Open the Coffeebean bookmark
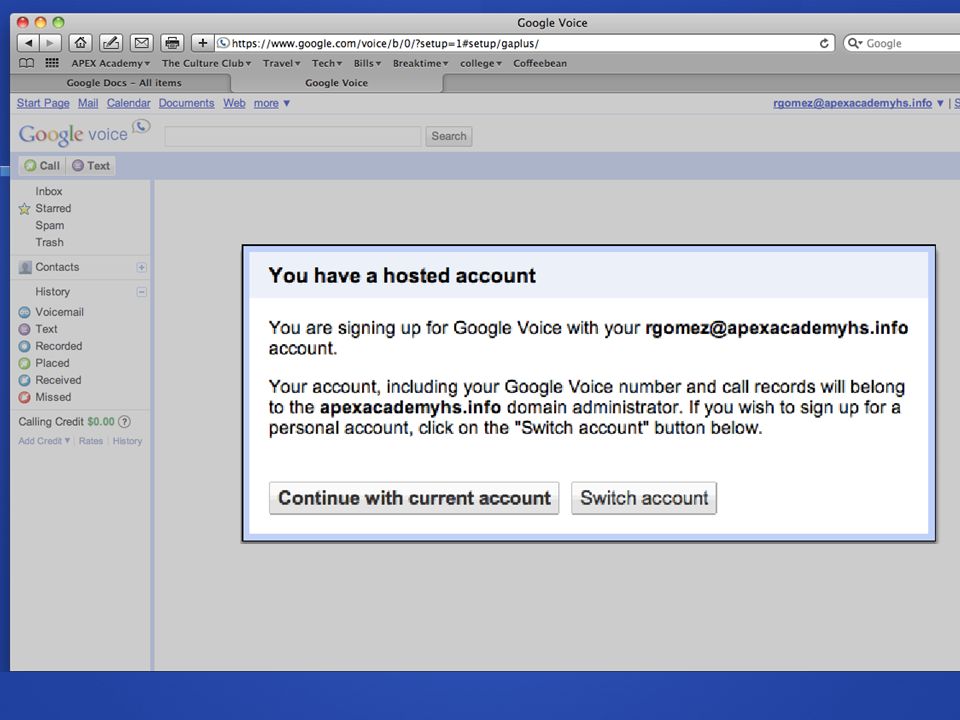 click(540, 63)
